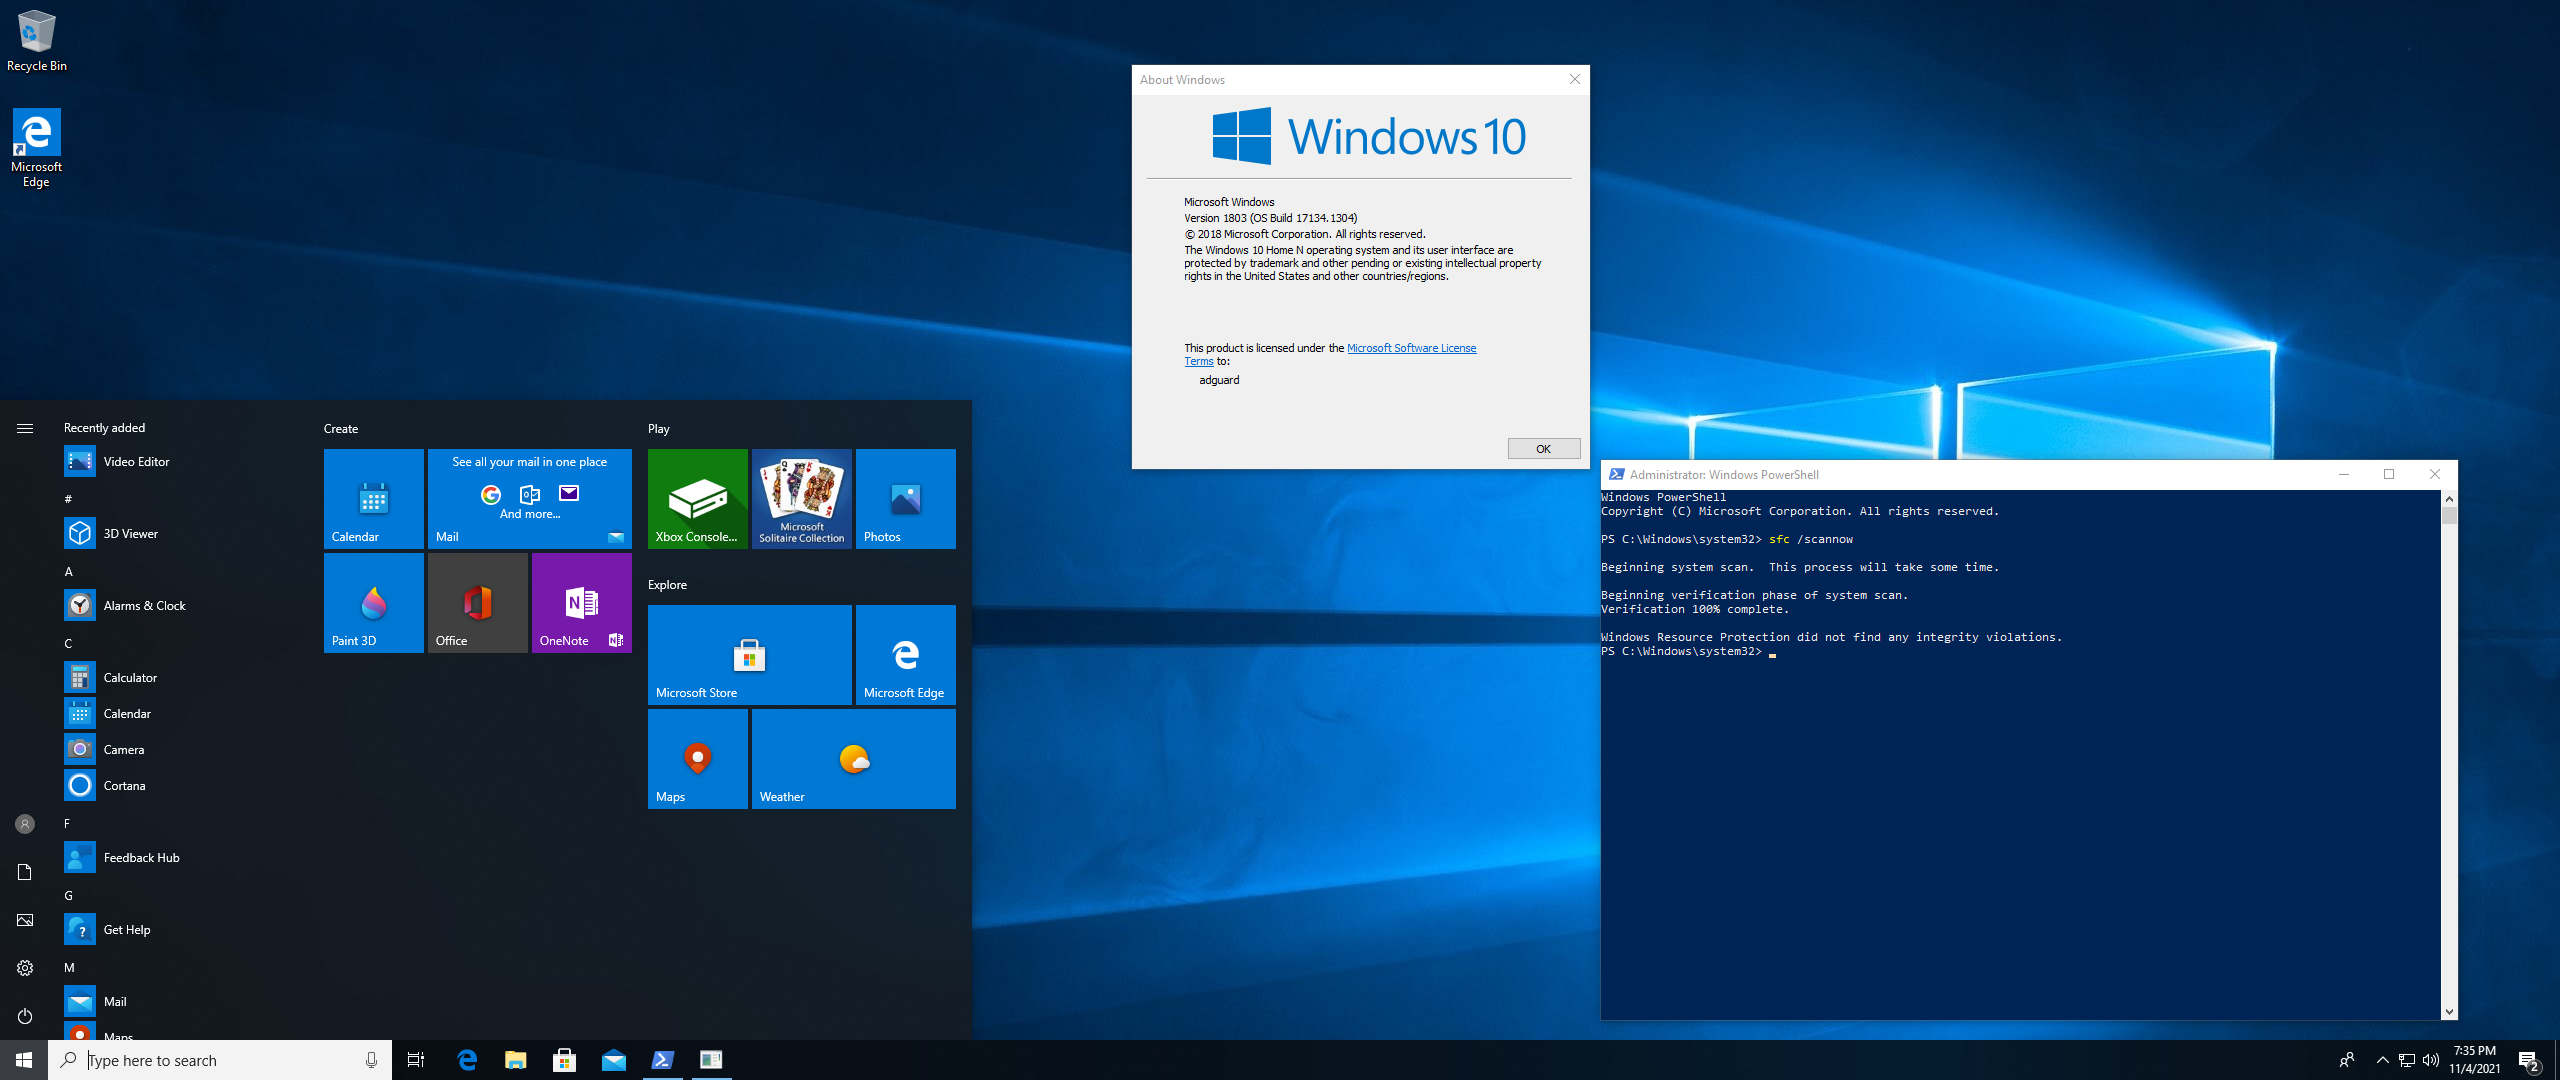The width and height of the screenshot is (2560, 1080).
Task: Open the taskbar clock and date
Action: pos(2474,1060)
